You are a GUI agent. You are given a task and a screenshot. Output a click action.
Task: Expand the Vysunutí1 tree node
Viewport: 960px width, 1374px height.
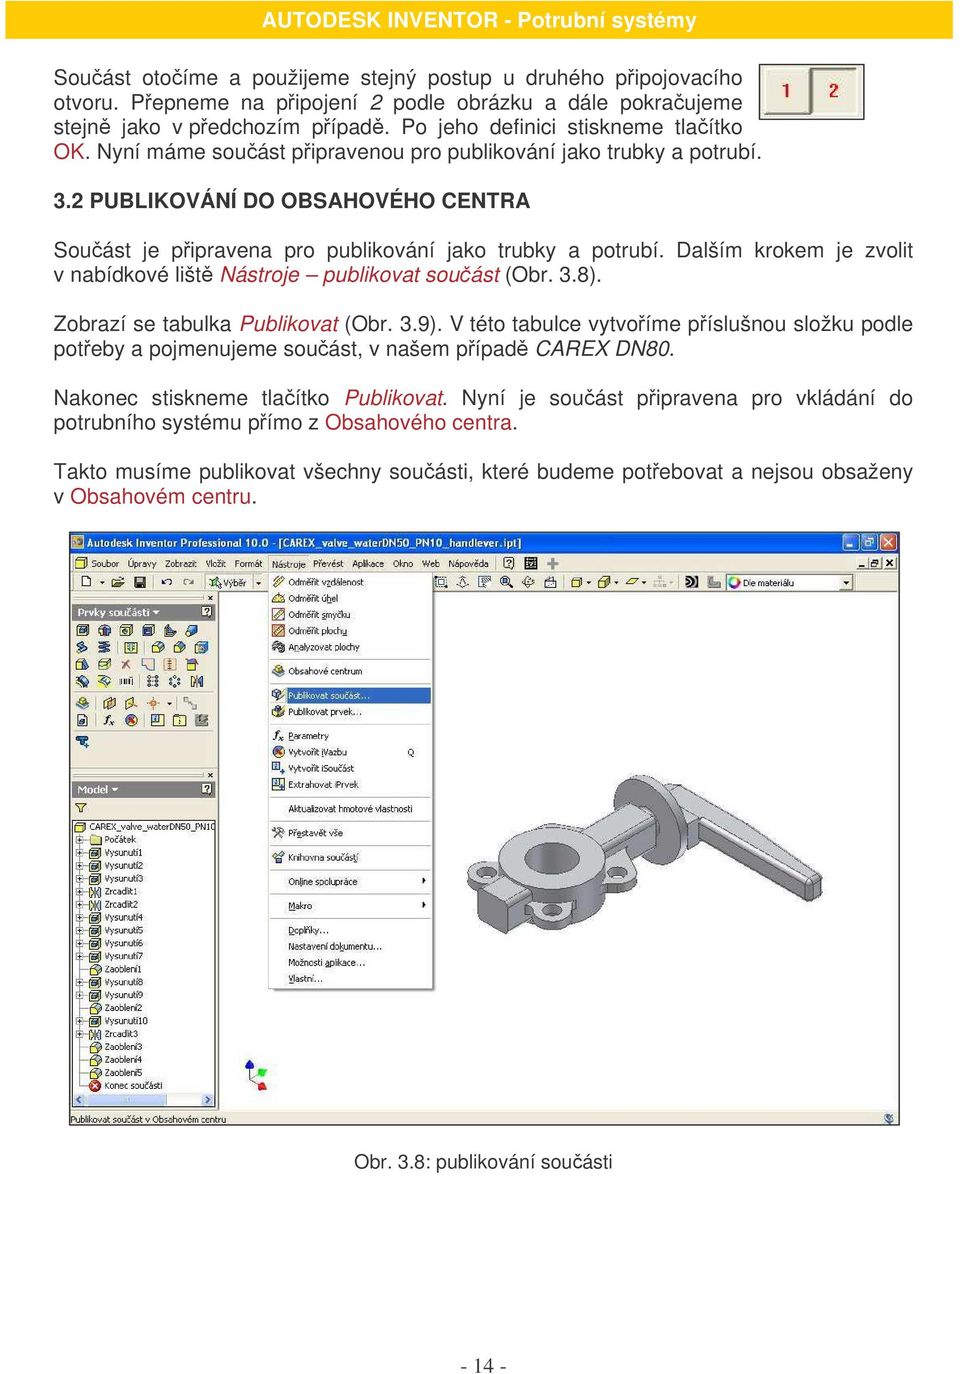tap(80, 853)
